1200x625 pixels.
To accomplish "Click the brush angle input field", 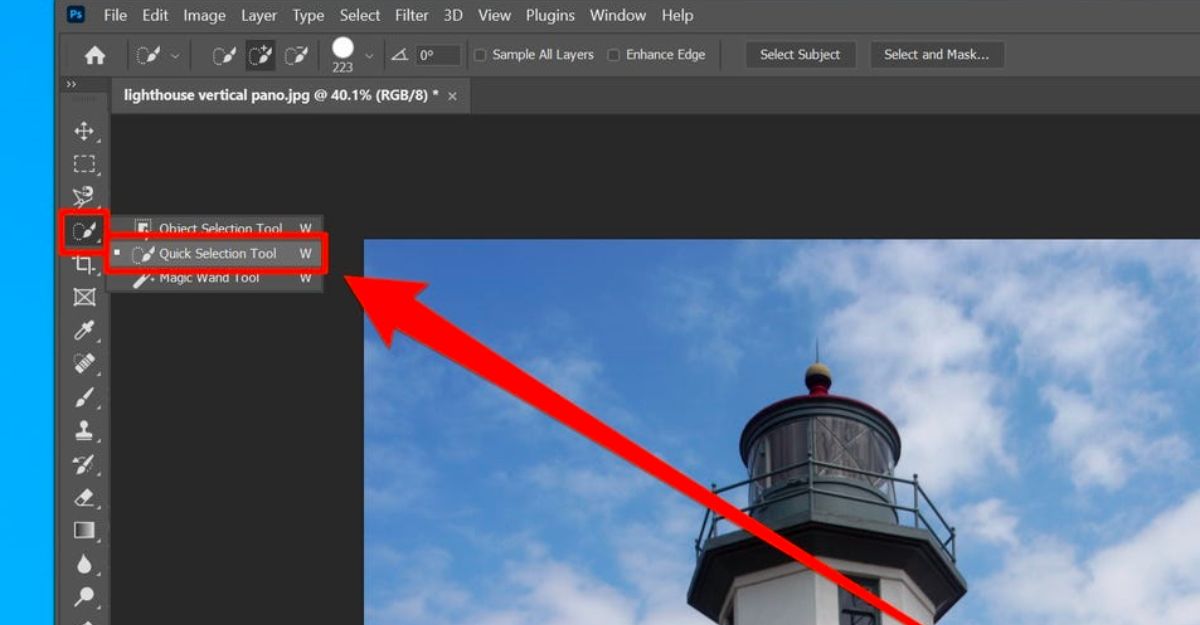I will [x=438, y=56].
